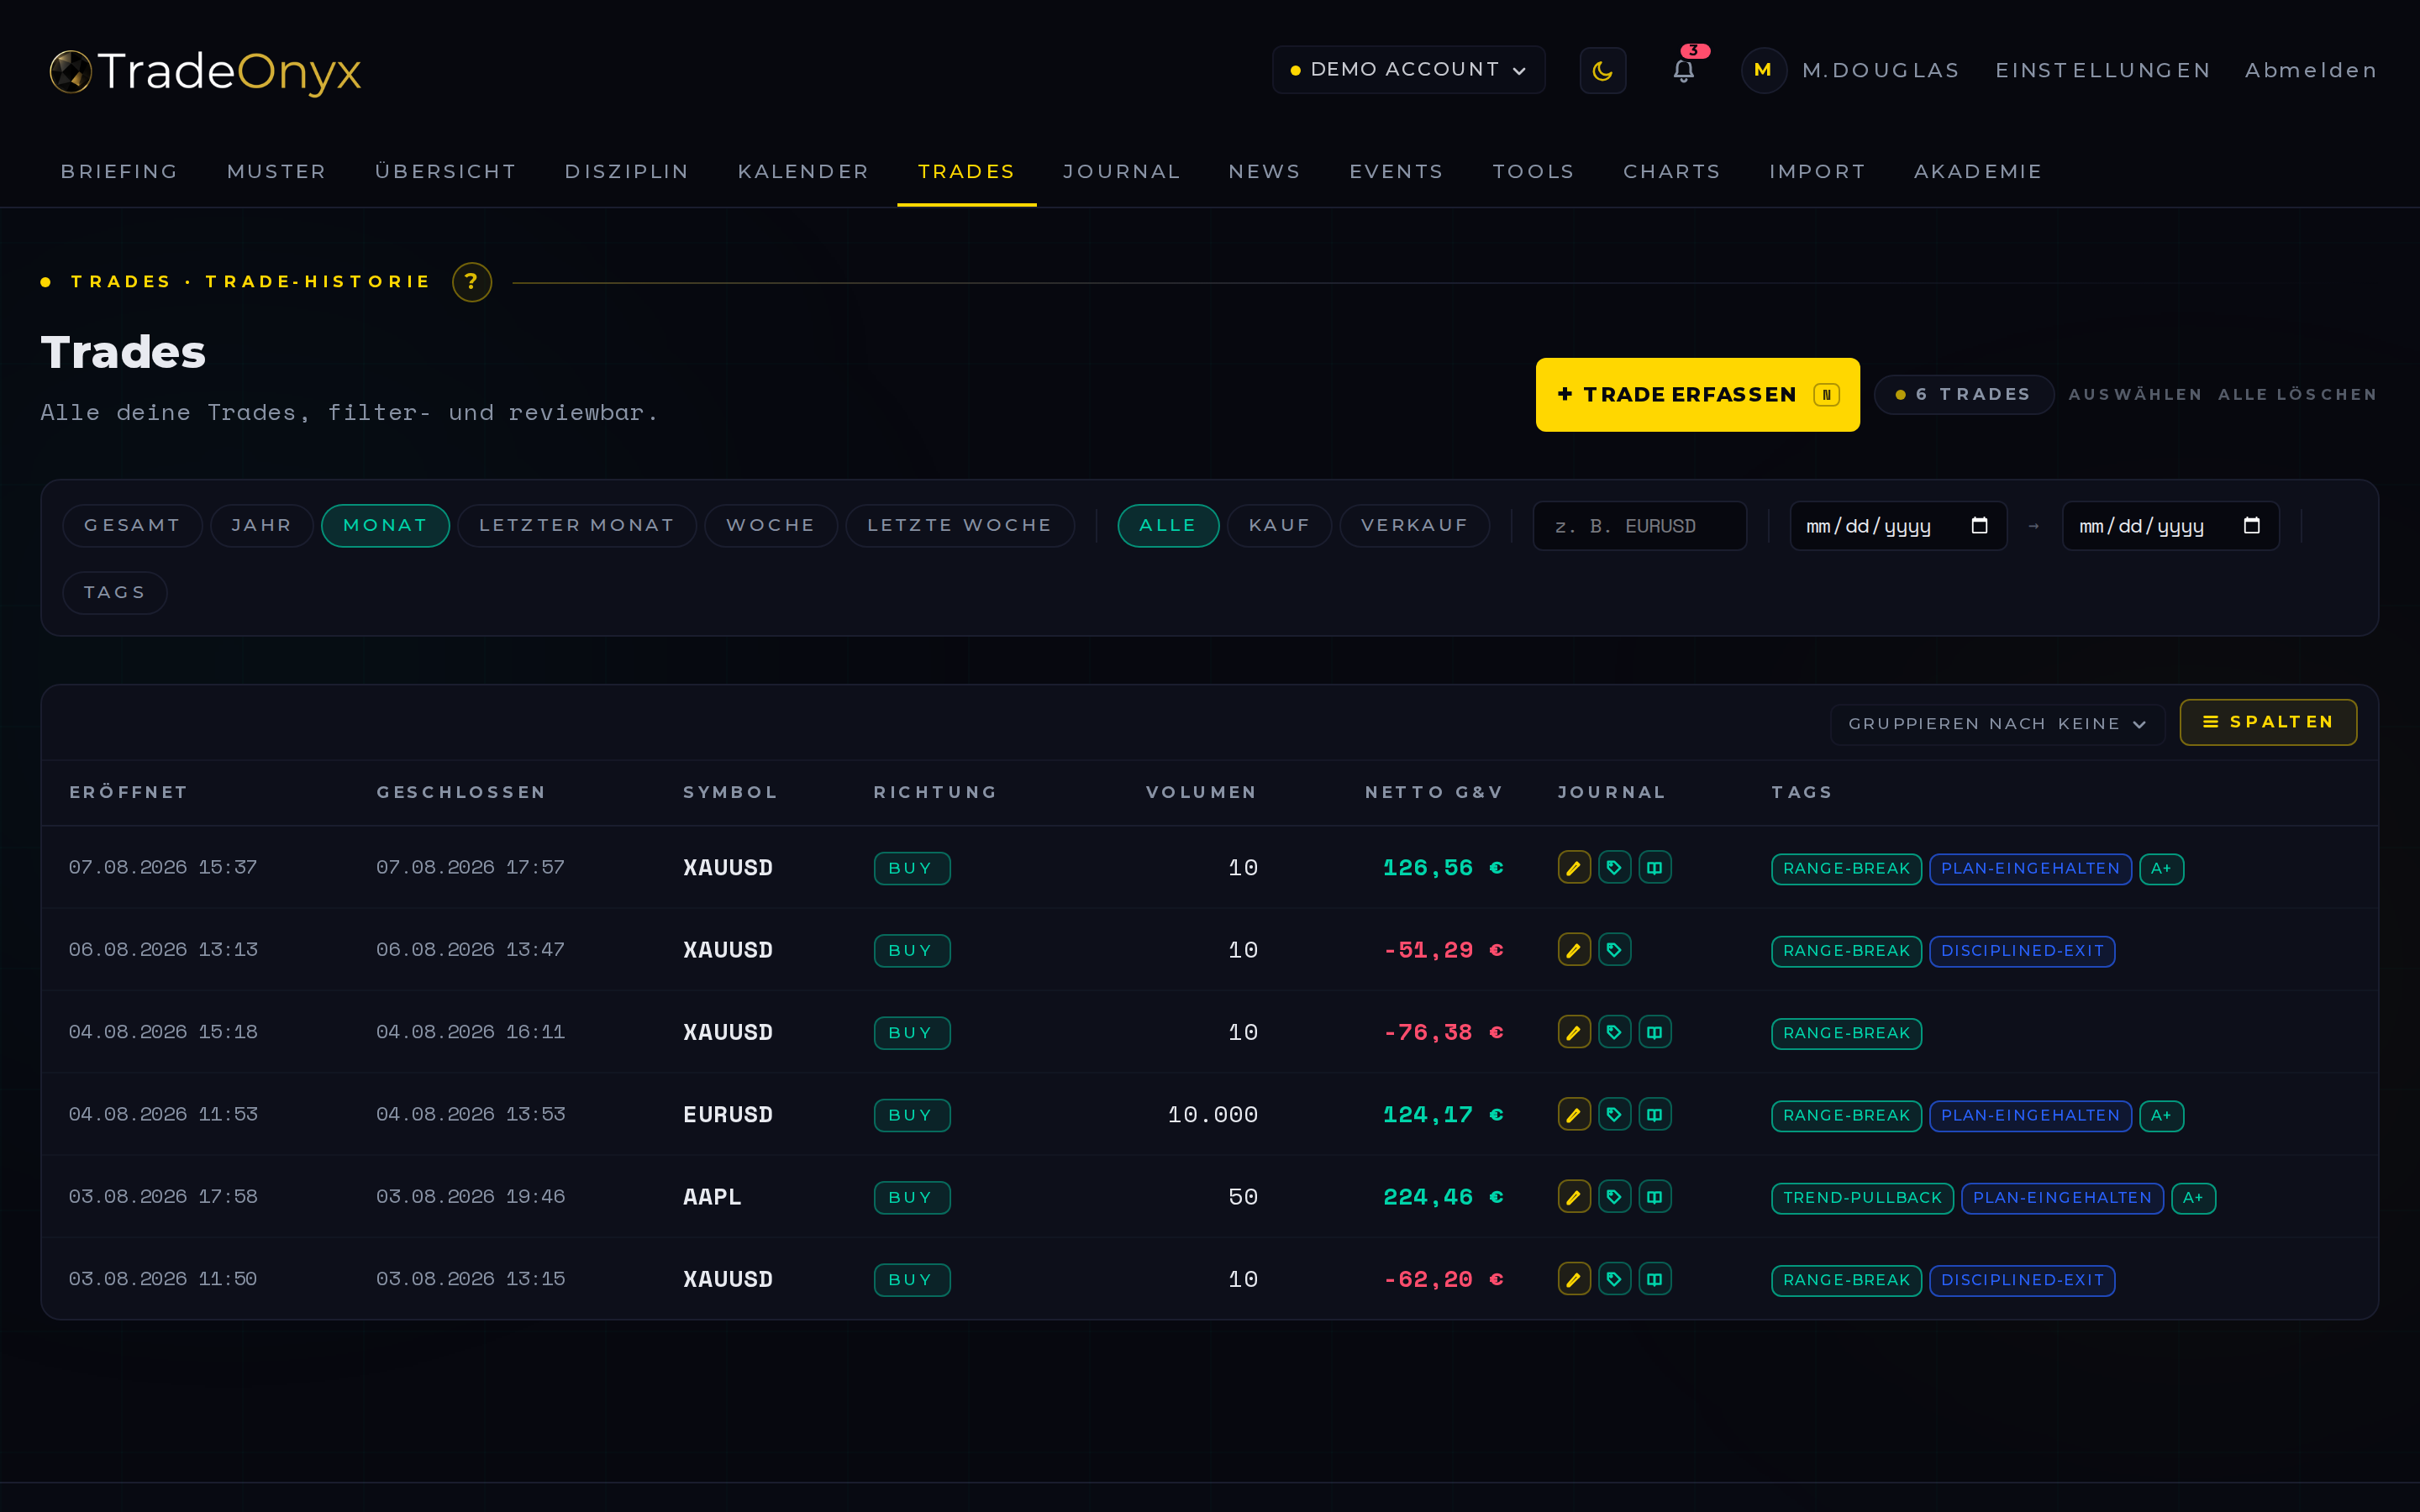Open book icon for AAPL trade

point(1655,1197)
